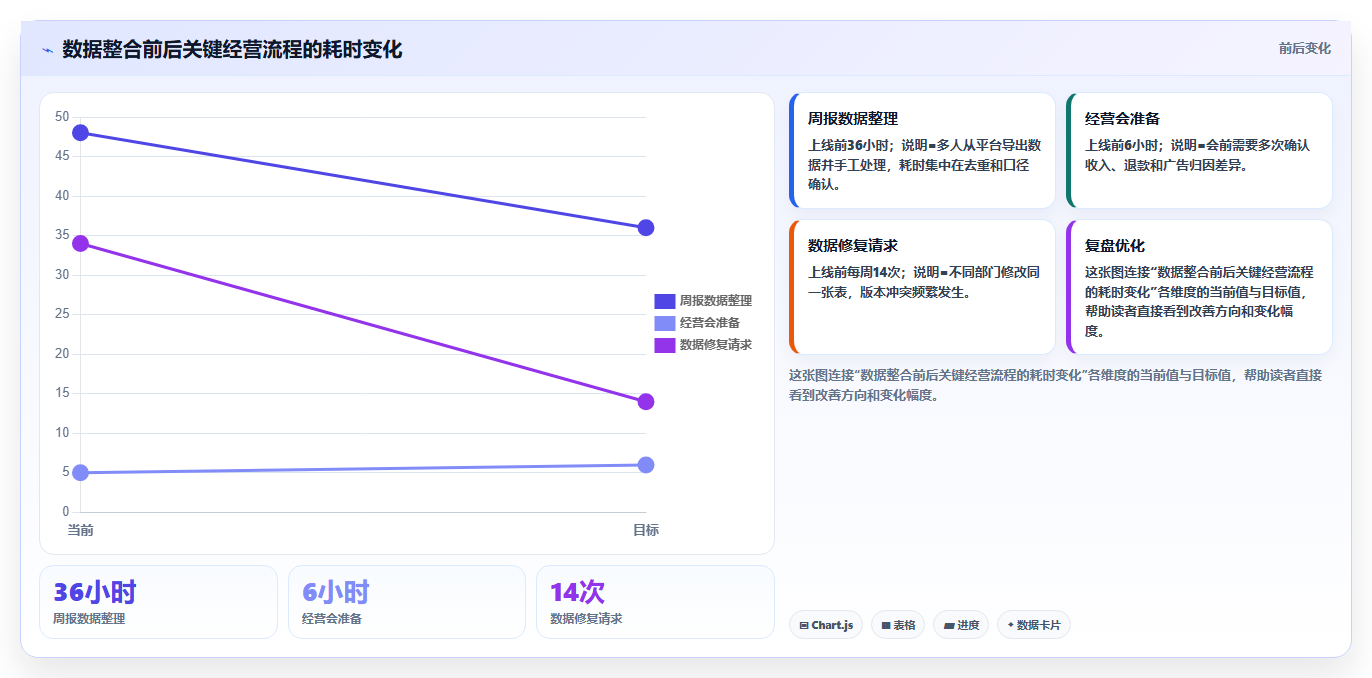Select the 36小时 stat card
The image size is (1372, 678).
tap(158, 602)
